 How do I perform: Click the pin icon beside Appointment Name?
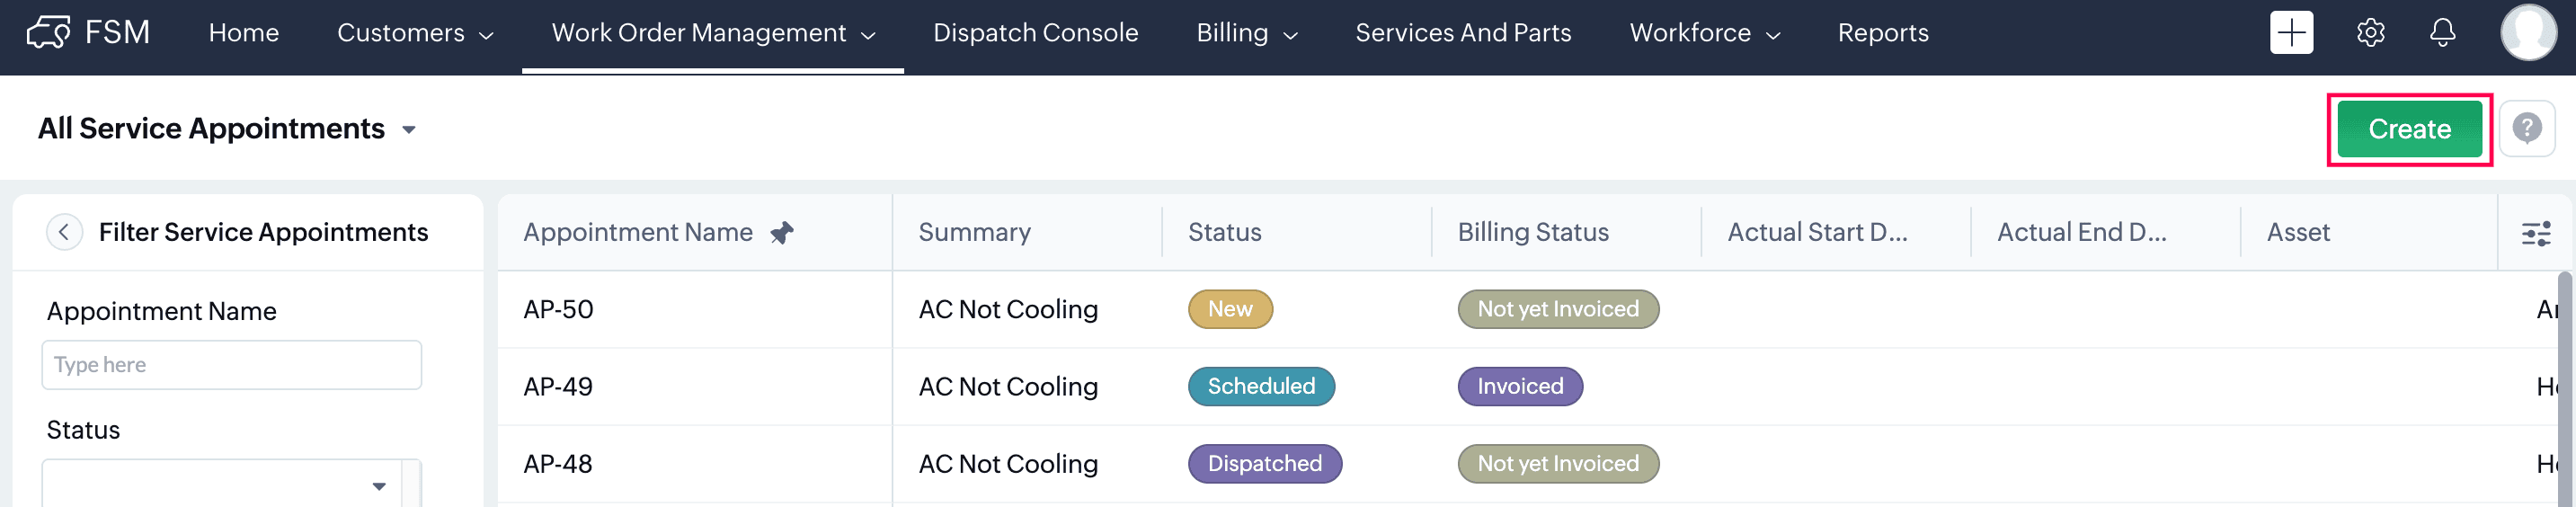(x=782, y=233)
